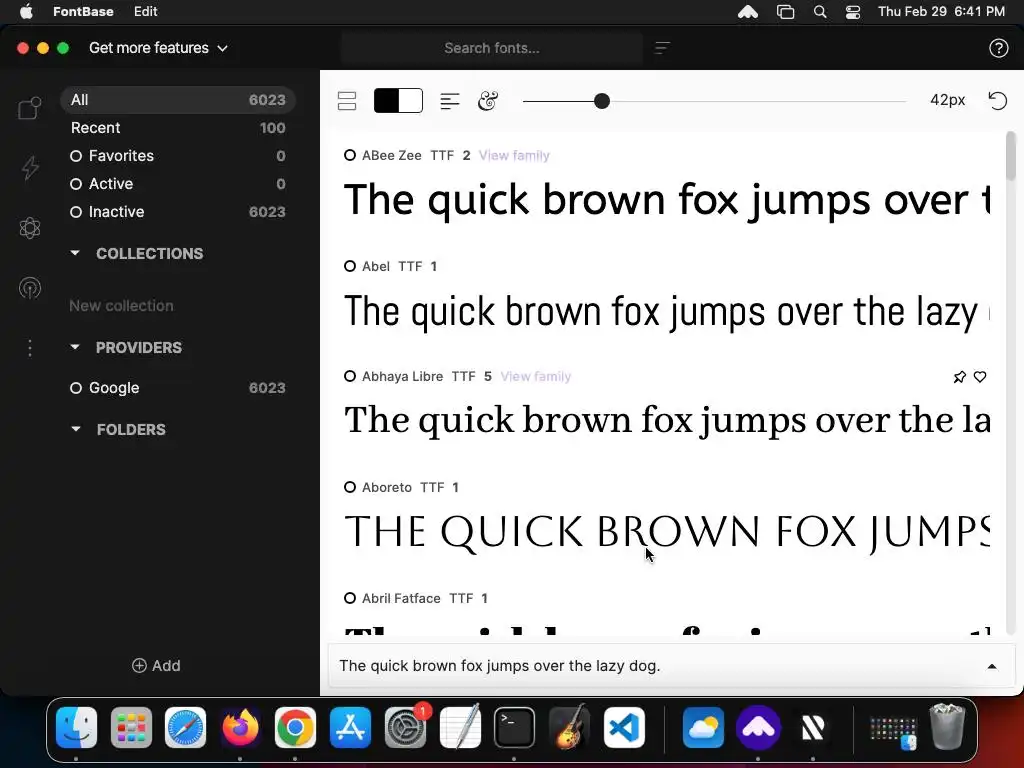Open the lightning bolt sidebar icon
The image size is (1024, 768).
pos(30,168)
